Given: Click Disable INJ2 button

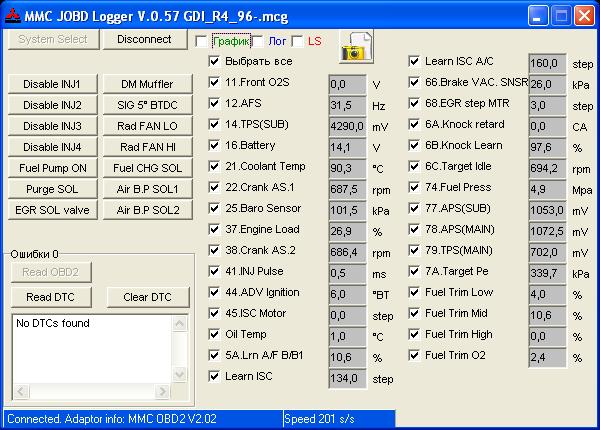Looking at the screenshot, I should pyautogui.click(x=52, y=105).
